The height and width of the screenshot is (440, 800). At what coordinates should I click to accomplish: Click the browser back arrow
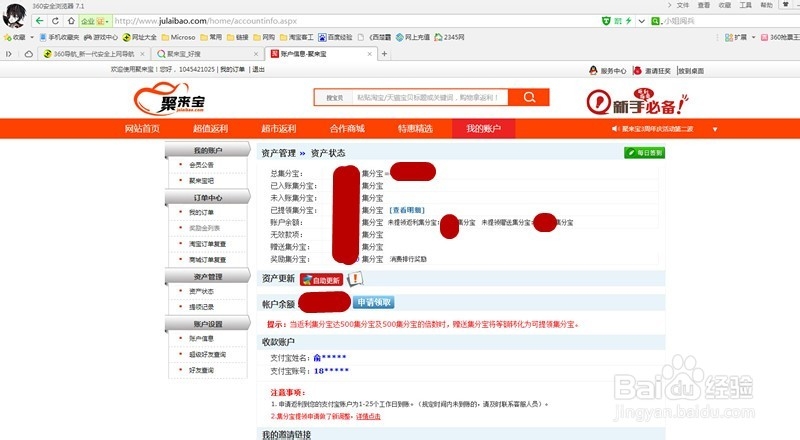(x=39, y=21)
